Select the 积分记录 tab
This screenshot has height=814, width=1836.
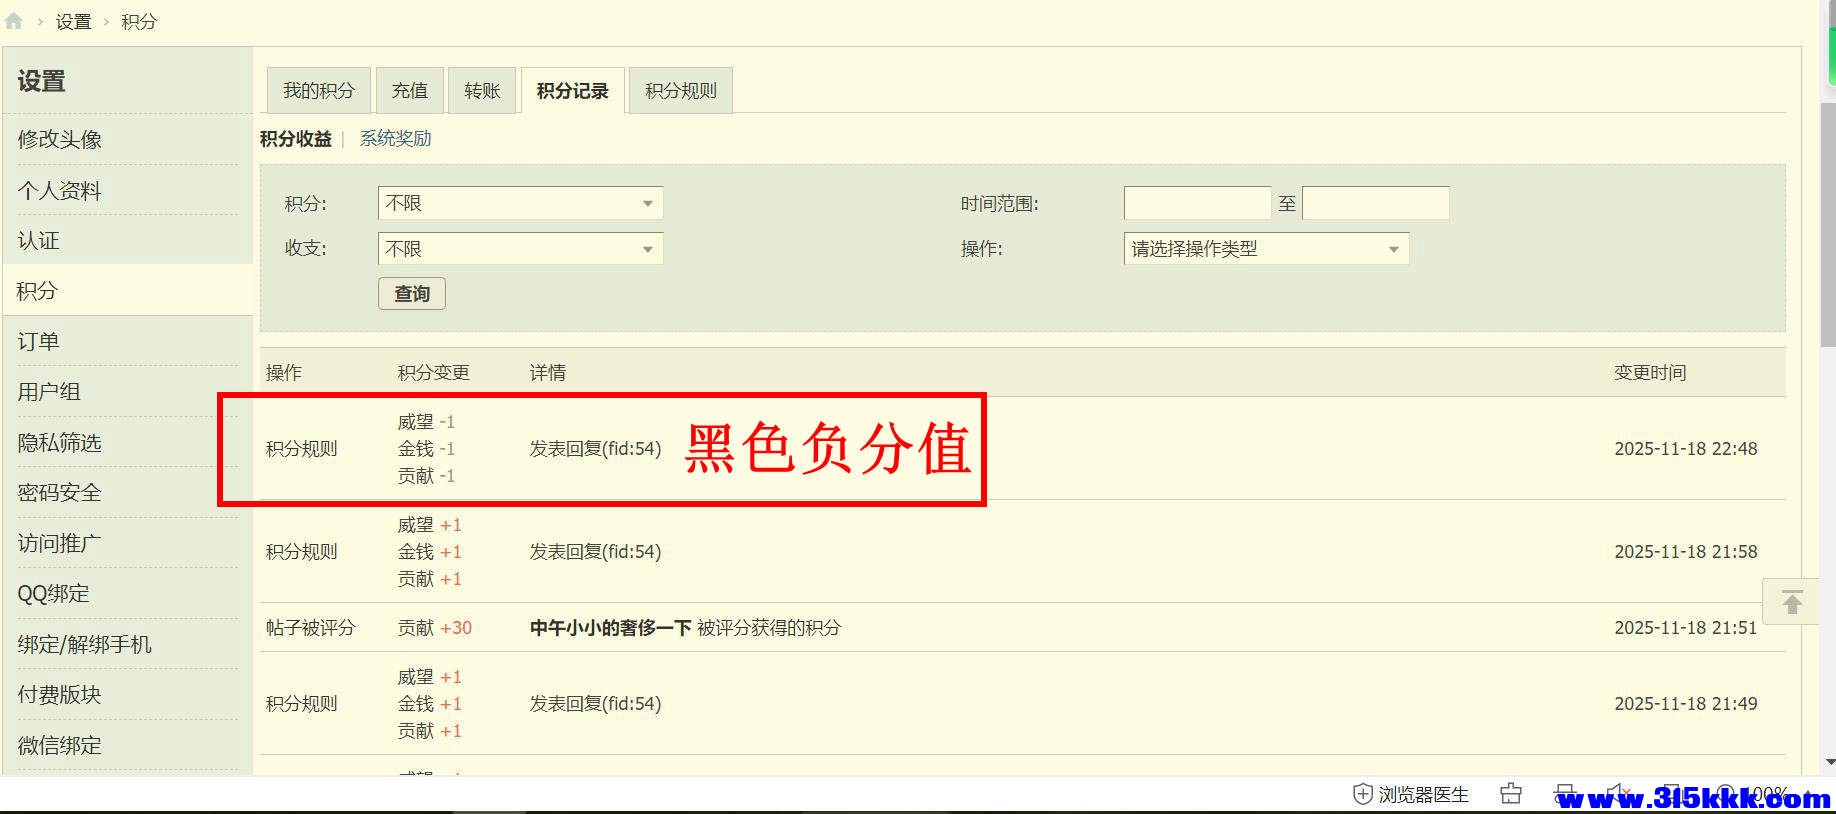click(573, 91)
